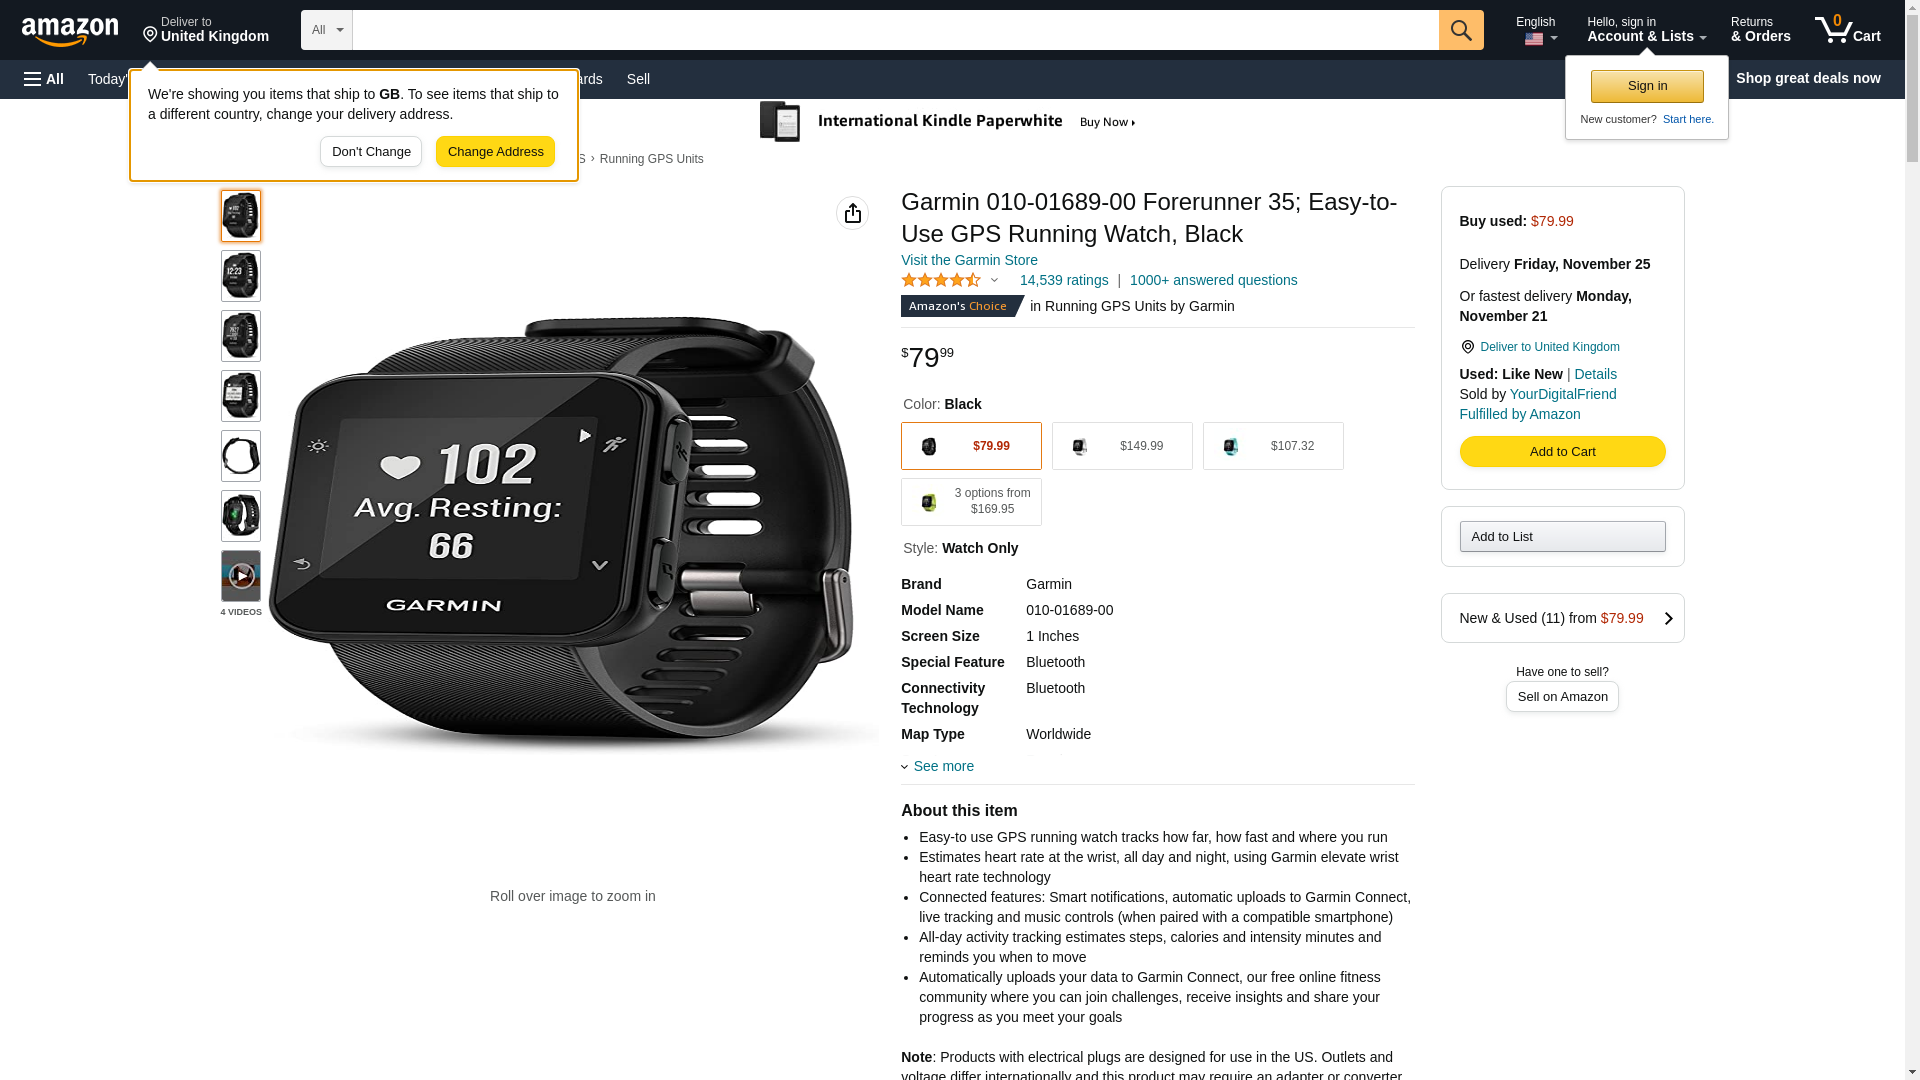Open the All hamburger menu

(44, 79)
